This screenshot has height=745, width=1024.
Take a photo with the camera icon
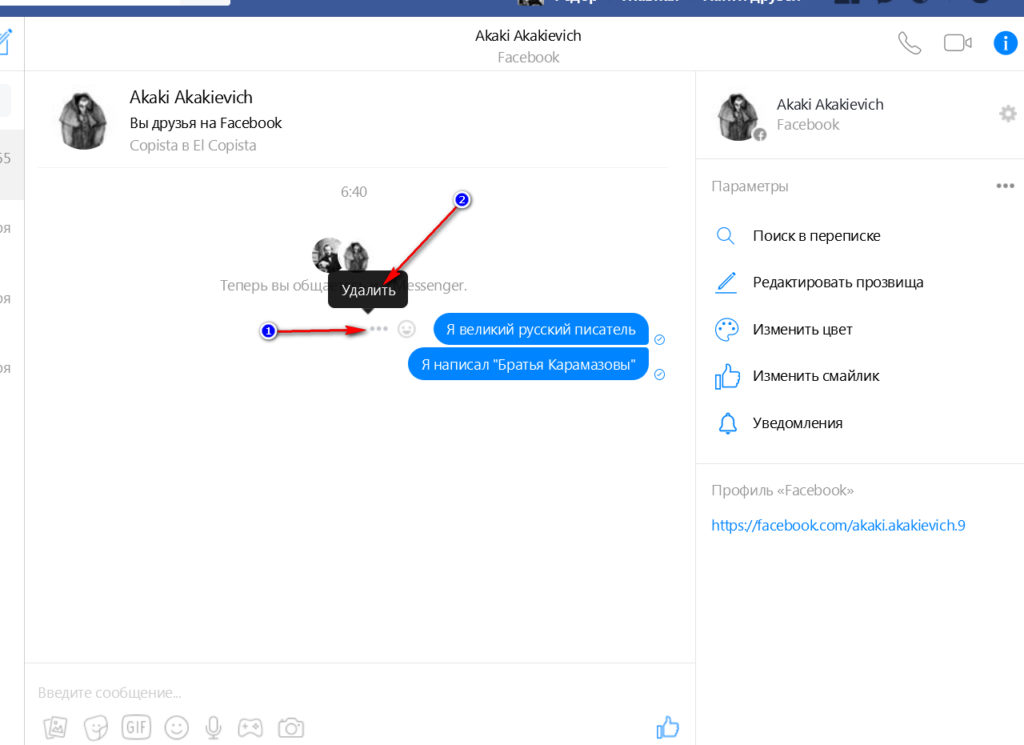[x=291, y=727]
